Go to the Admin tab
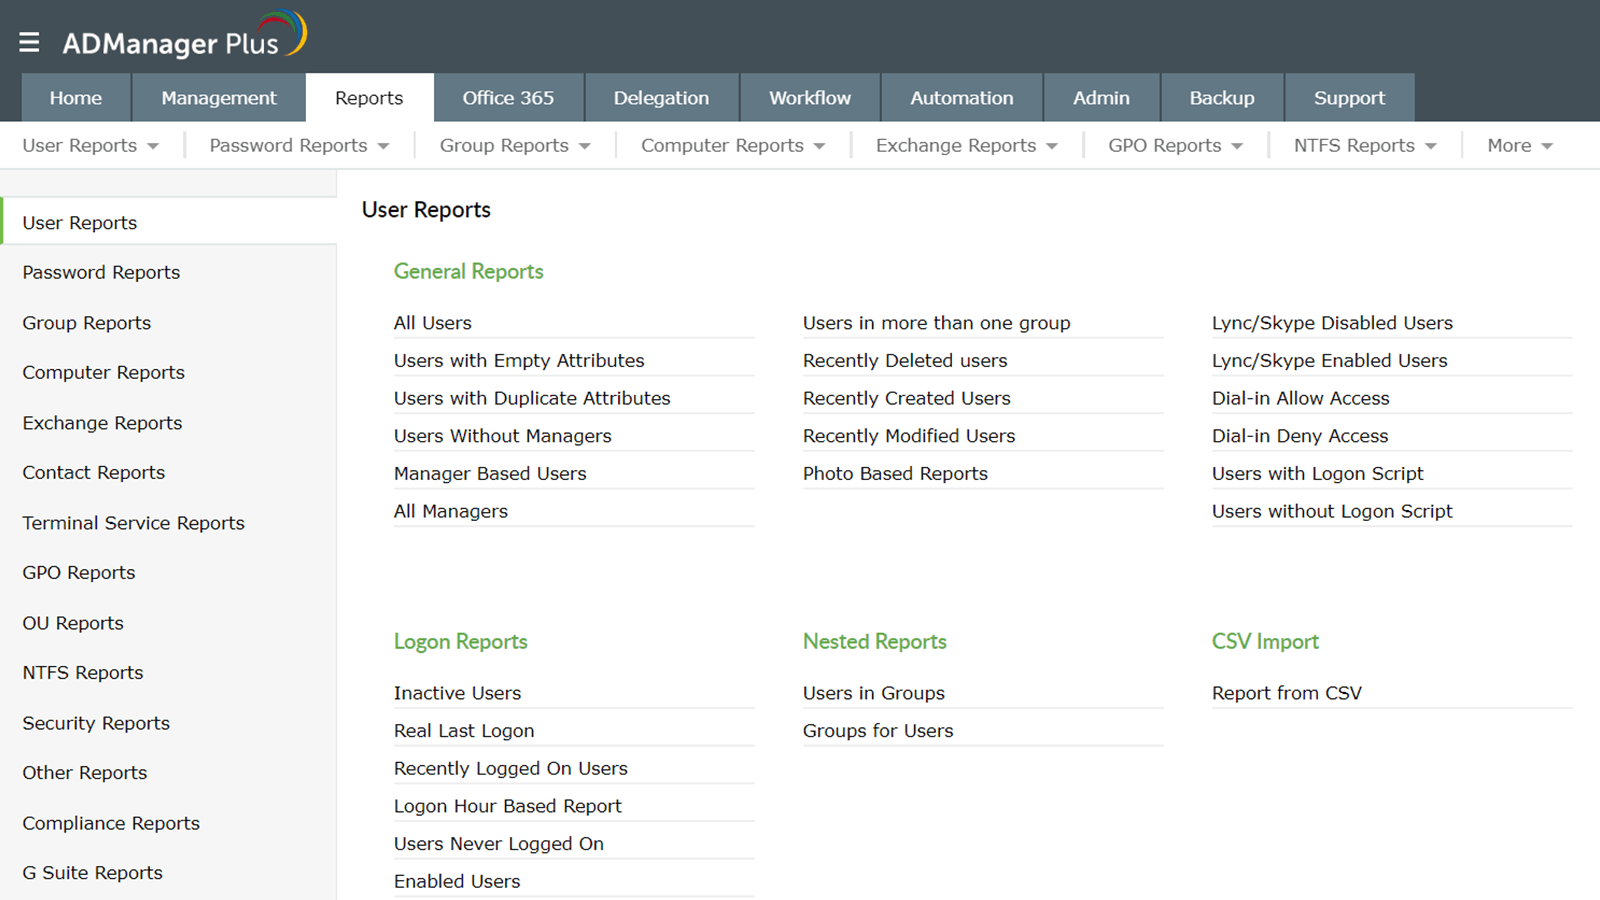The height and width of the screenshot is (900, 1600). [1101, 98]
